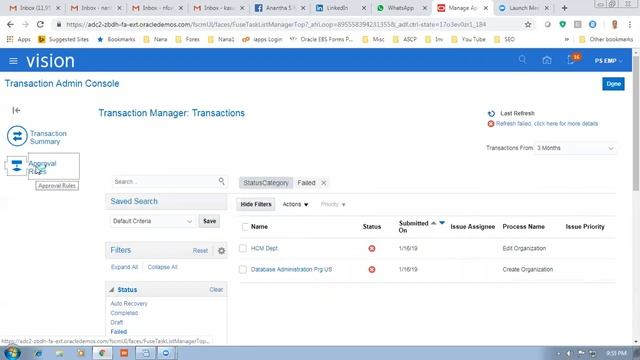Bookmark this page with the star icon
The image size is (640, 360).
[x=528, y=24]
